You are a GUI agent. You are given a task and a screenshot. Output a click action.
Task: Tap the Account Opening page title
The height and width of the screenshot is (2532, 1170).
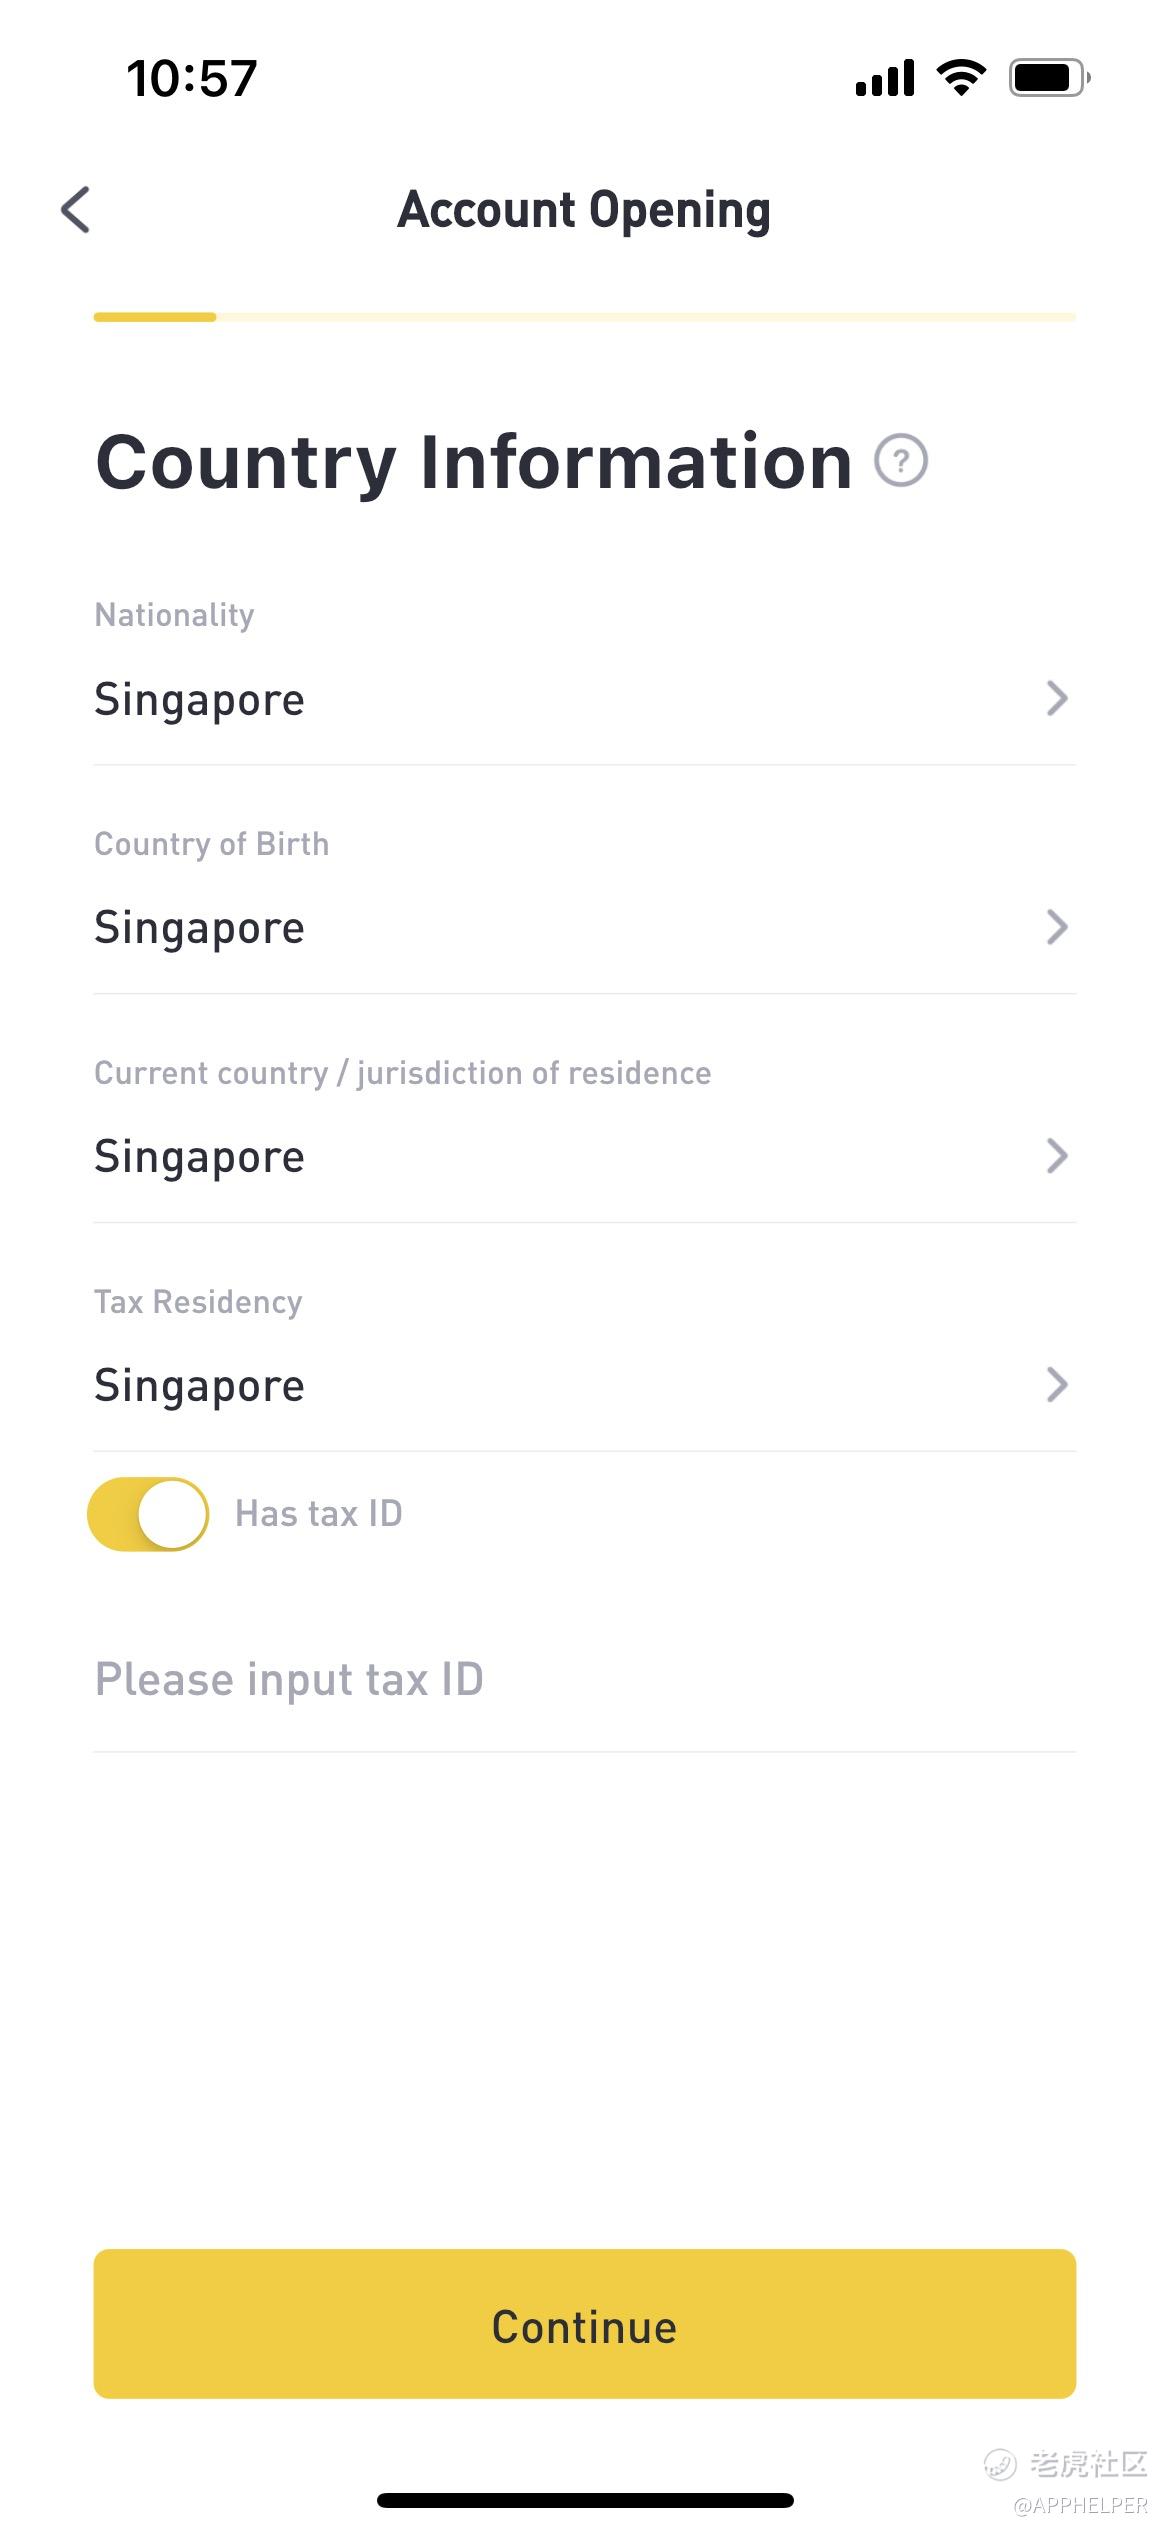(x=584, y=210)
